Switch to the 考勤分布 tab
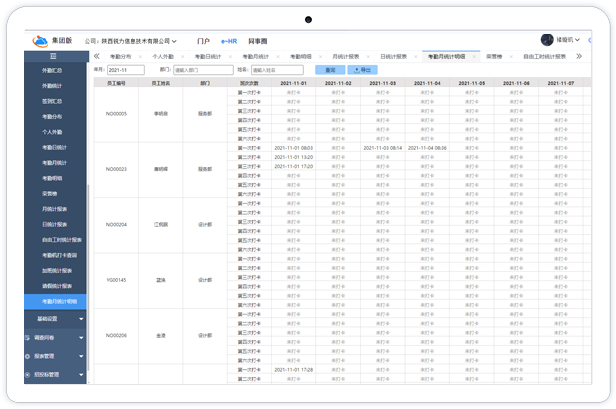The height and width of the screenshot is (409, 616). coord(121,57)
